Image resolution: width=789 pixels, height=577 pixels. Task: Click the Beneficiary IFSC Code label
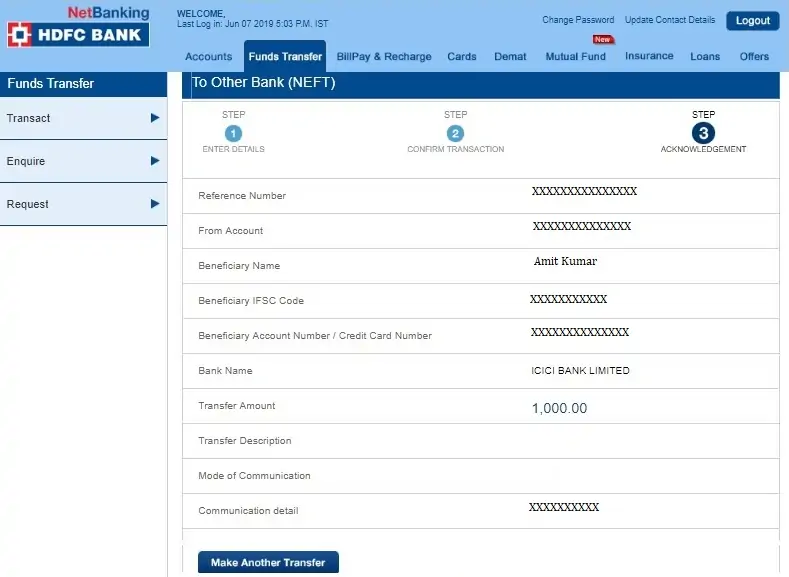(x=251, y=301)
